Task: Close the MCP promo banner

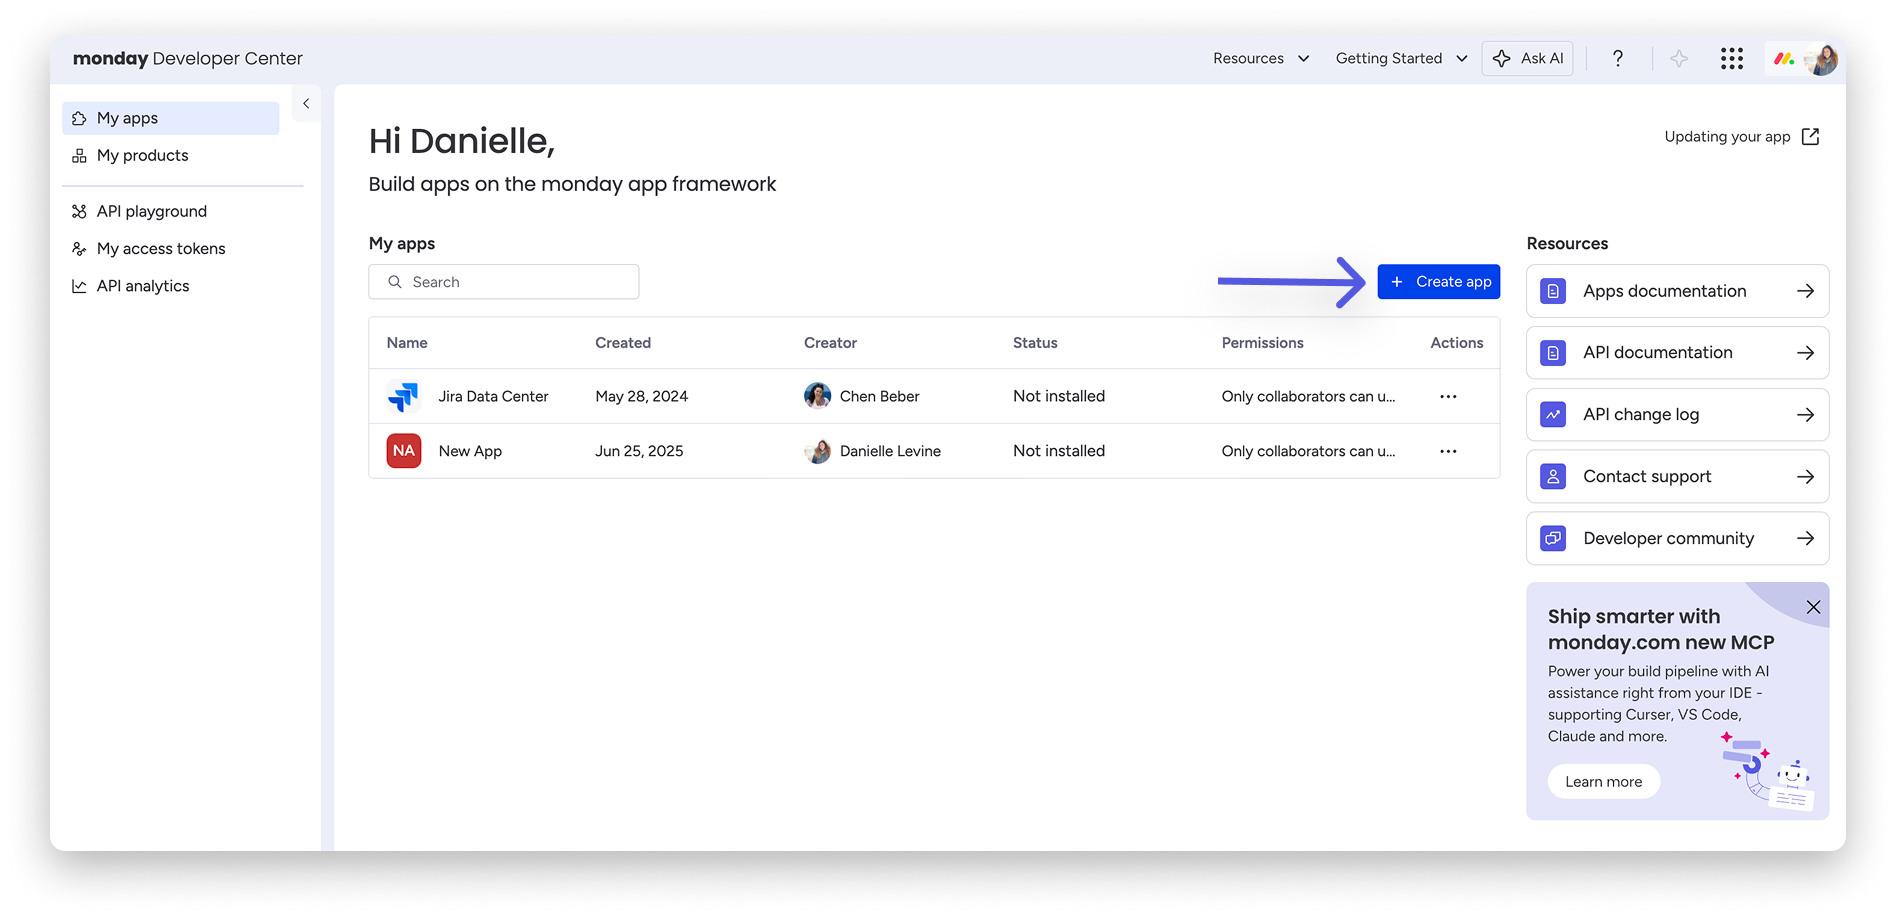Action: [x=1813, y=607]
